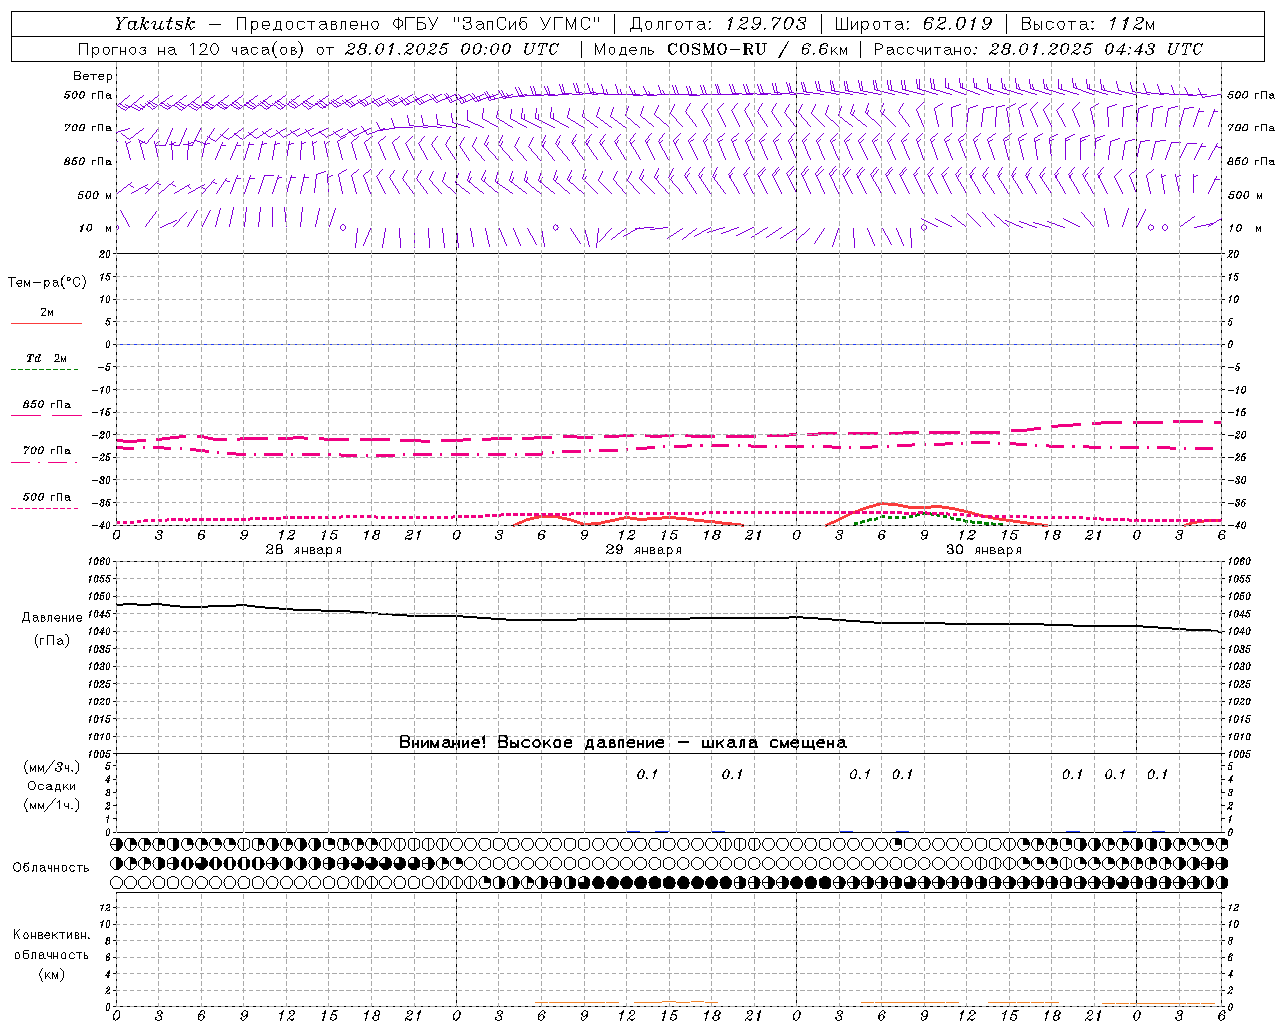The width and height of the screenshot is (1280, 1024).
Task: Click the Td 2м dew point legend
Action: click(46, 358)
